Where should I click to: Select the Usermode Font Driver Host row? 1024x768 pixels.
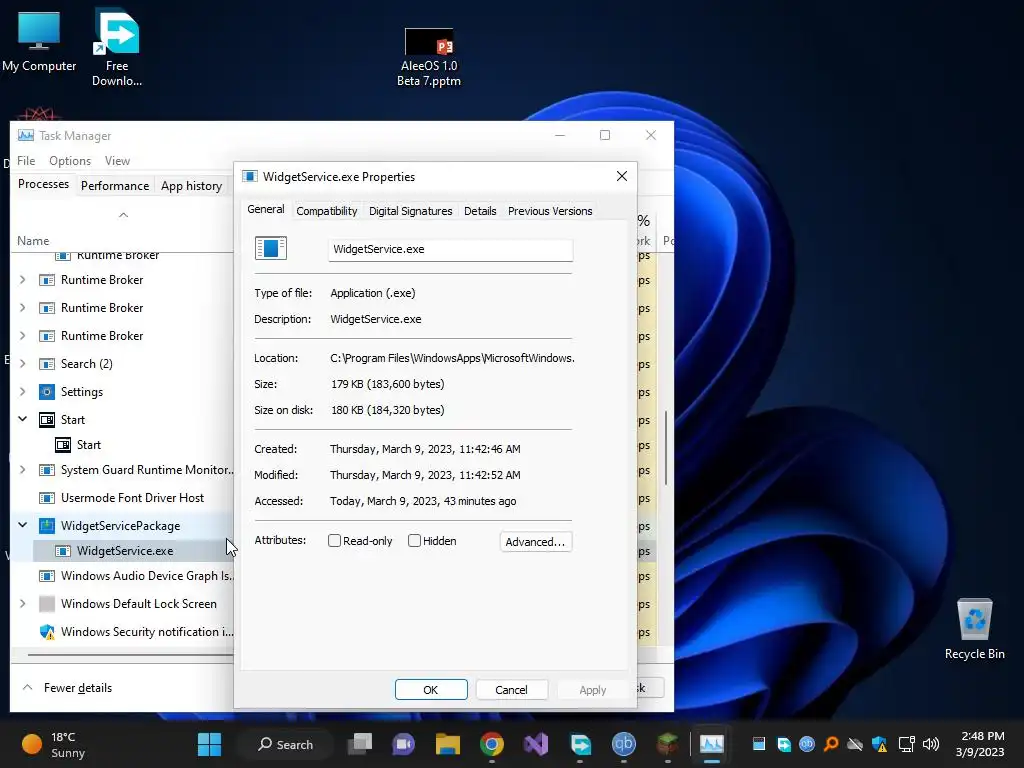coord(122,498)
